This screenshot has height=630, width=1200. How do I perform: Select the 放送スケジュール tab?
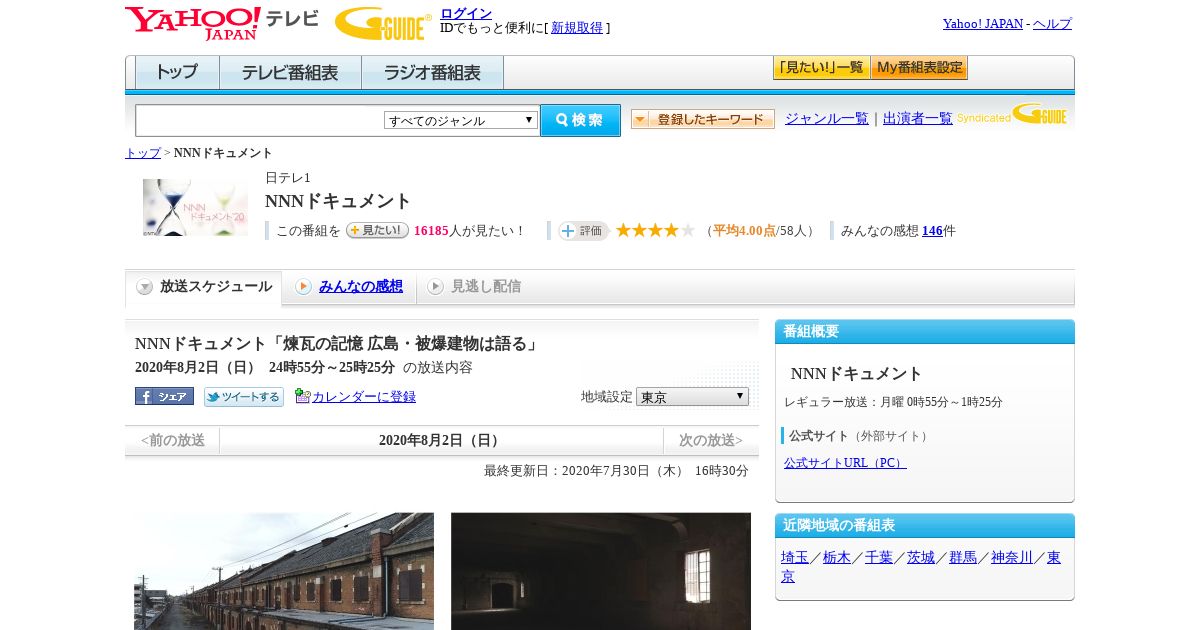click(x=204, y=287)
